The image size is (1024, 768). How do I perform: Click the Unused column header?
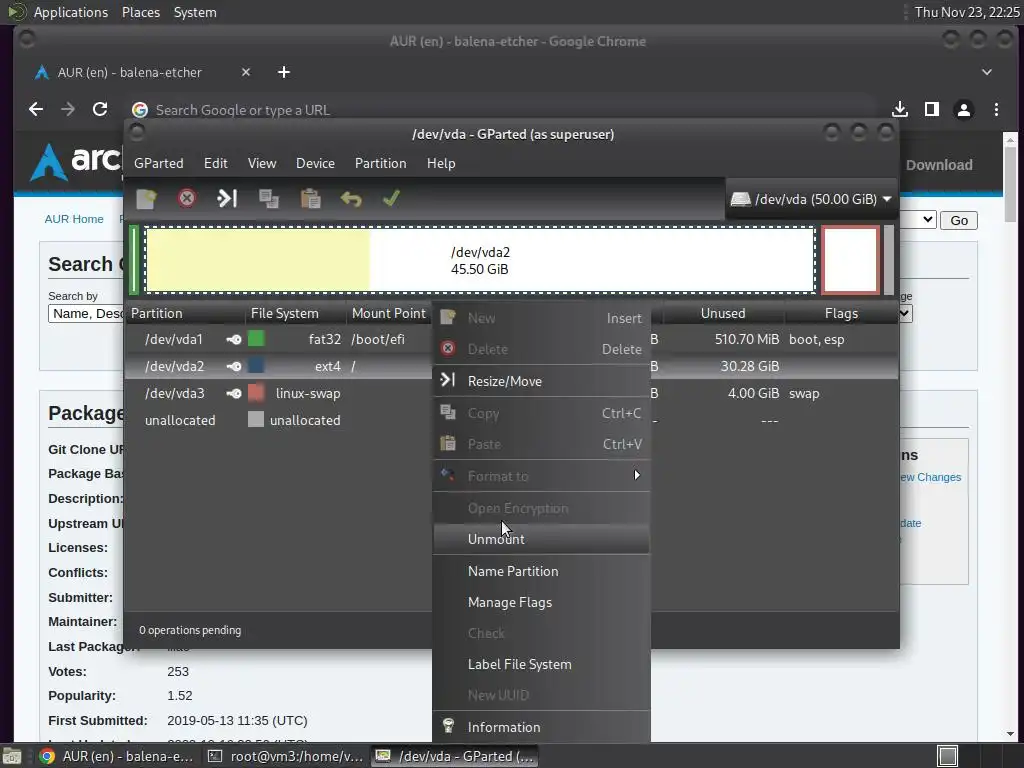pyautogui.click(x=722, y=313)
